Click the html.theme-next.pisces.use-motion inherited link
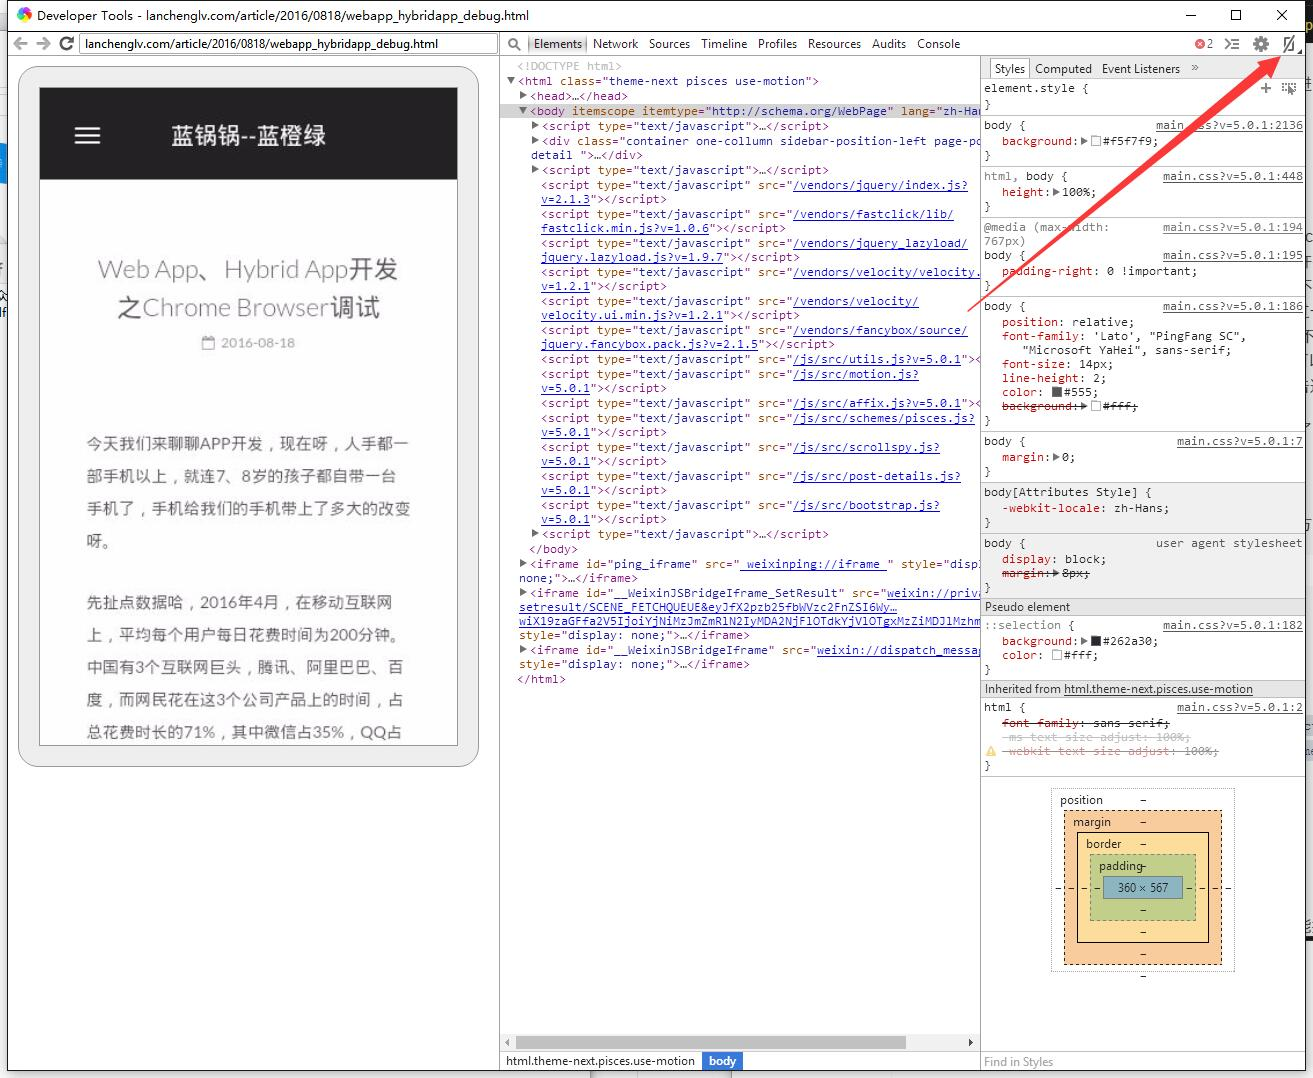This screenshot has height=1078, width=1313. pyautogui.click(x=1158, y=689)
